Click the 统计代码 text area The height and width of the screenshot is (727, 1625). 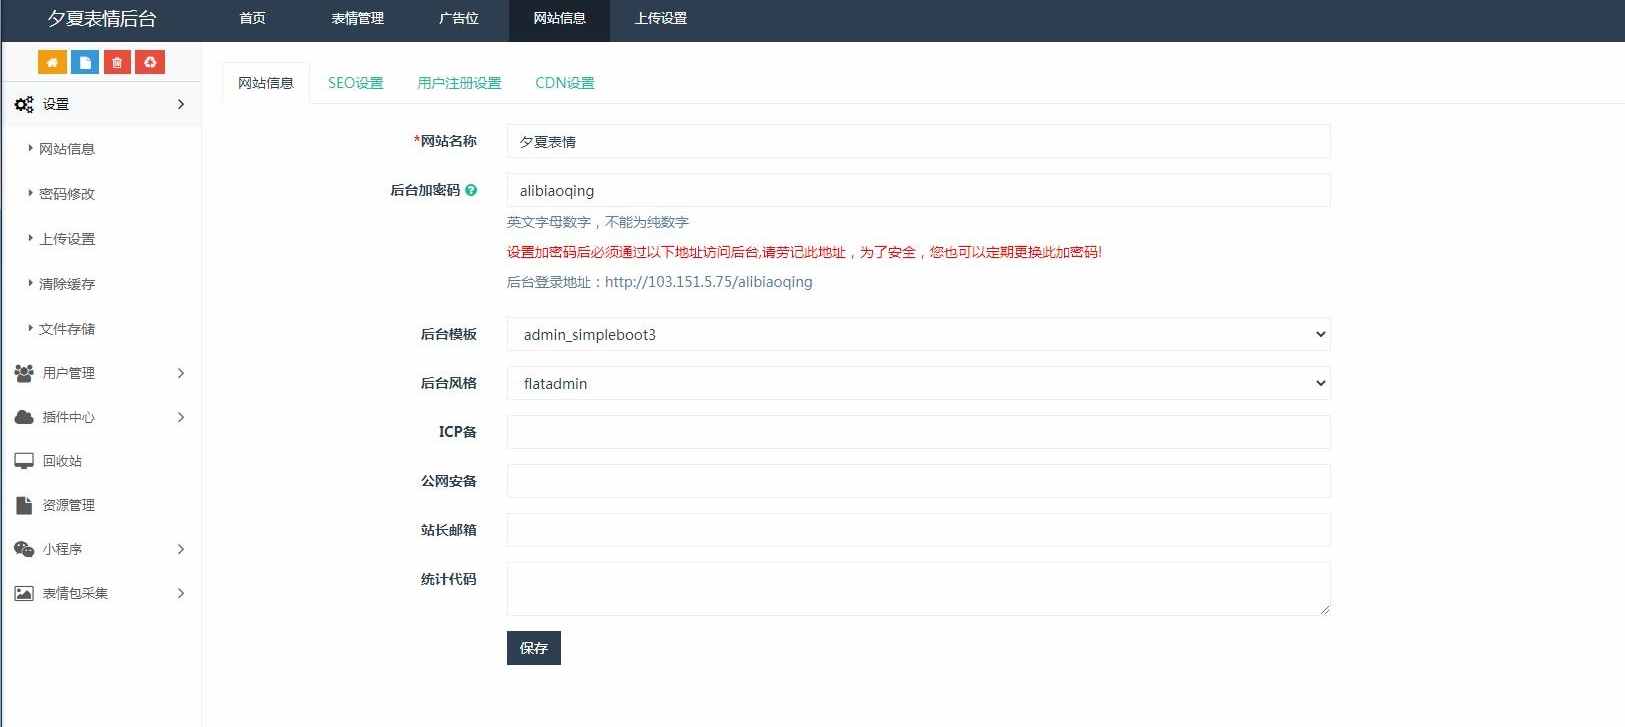(918, 588)
